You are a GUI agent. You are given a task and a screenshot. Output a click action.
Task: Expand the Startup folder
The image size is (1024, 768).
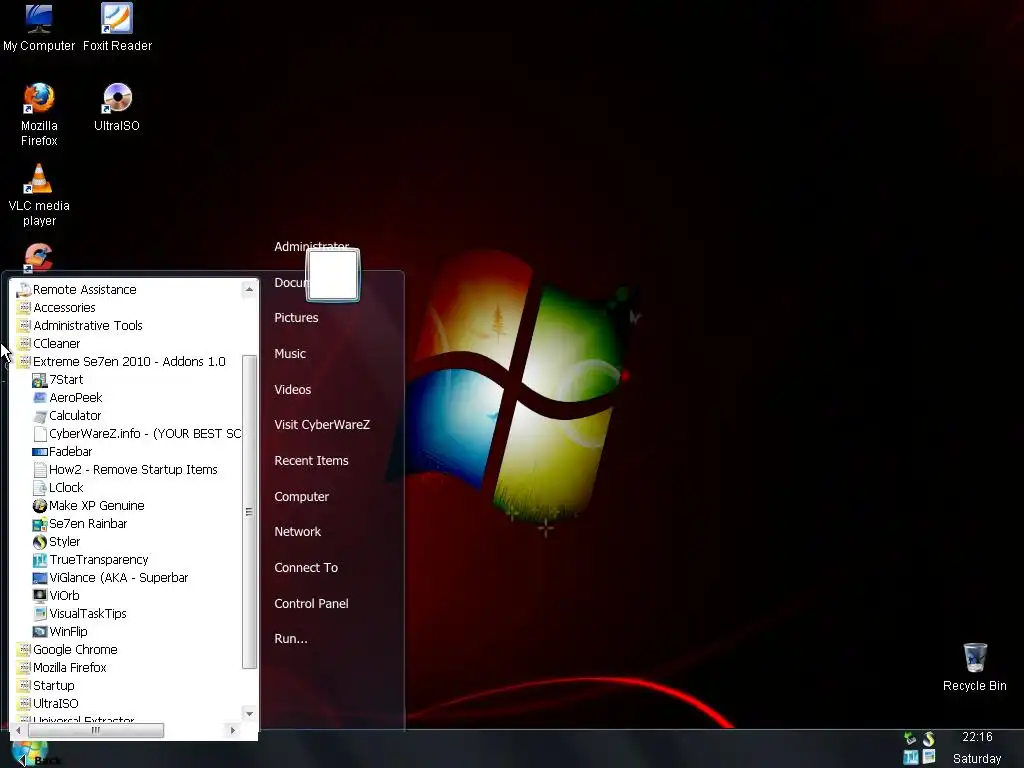tap(45, 686)
